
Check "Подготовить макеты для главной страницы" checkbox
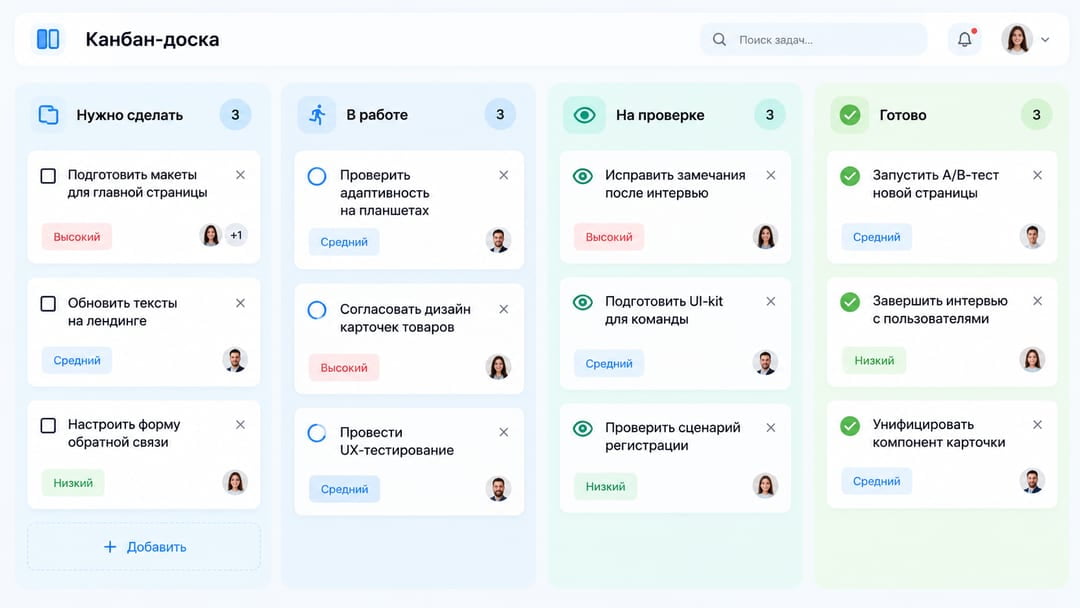pos(48,176)
